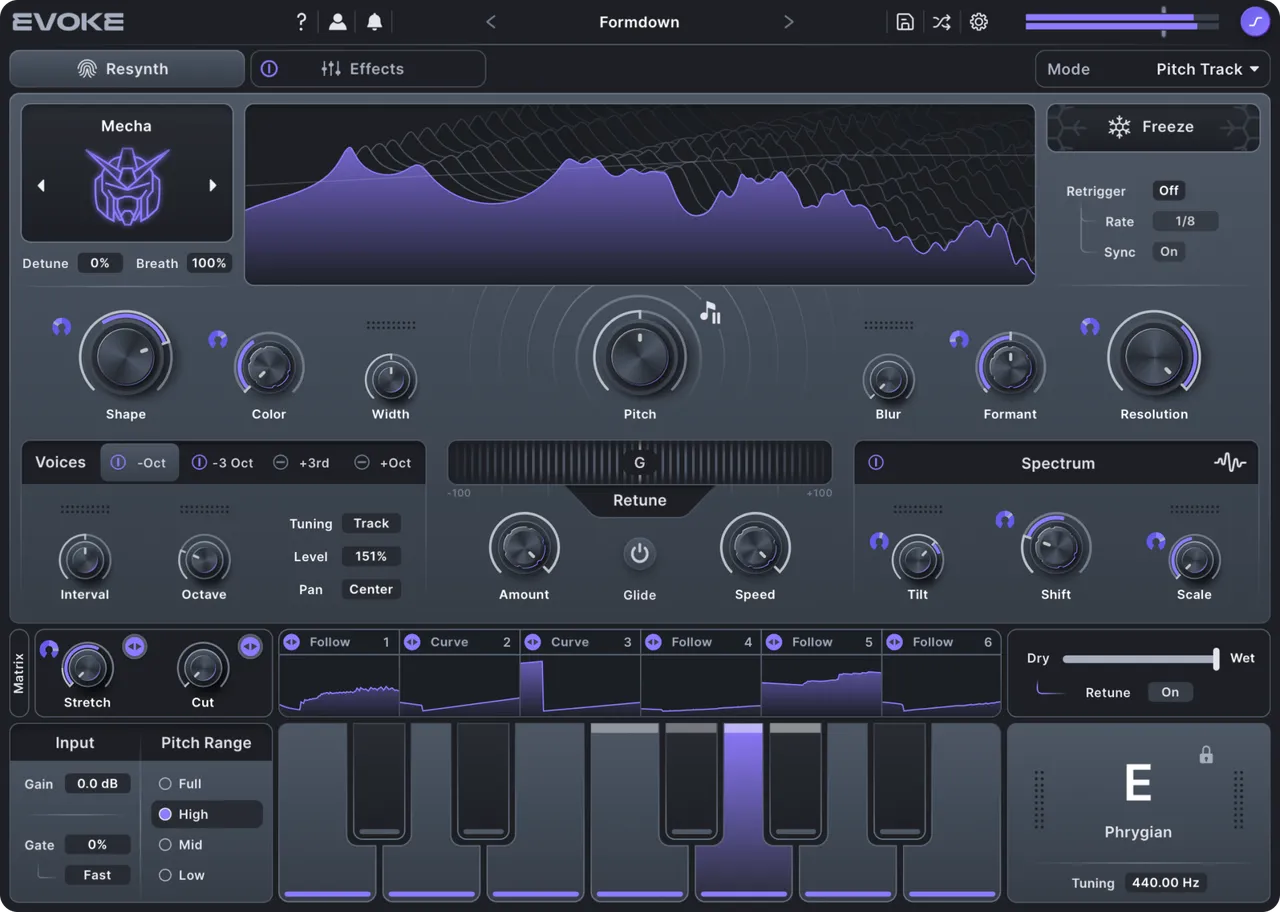Screen dimensions: 1280x912
Task: Switch to the Effects tab
Action: (x=377, y=68)
